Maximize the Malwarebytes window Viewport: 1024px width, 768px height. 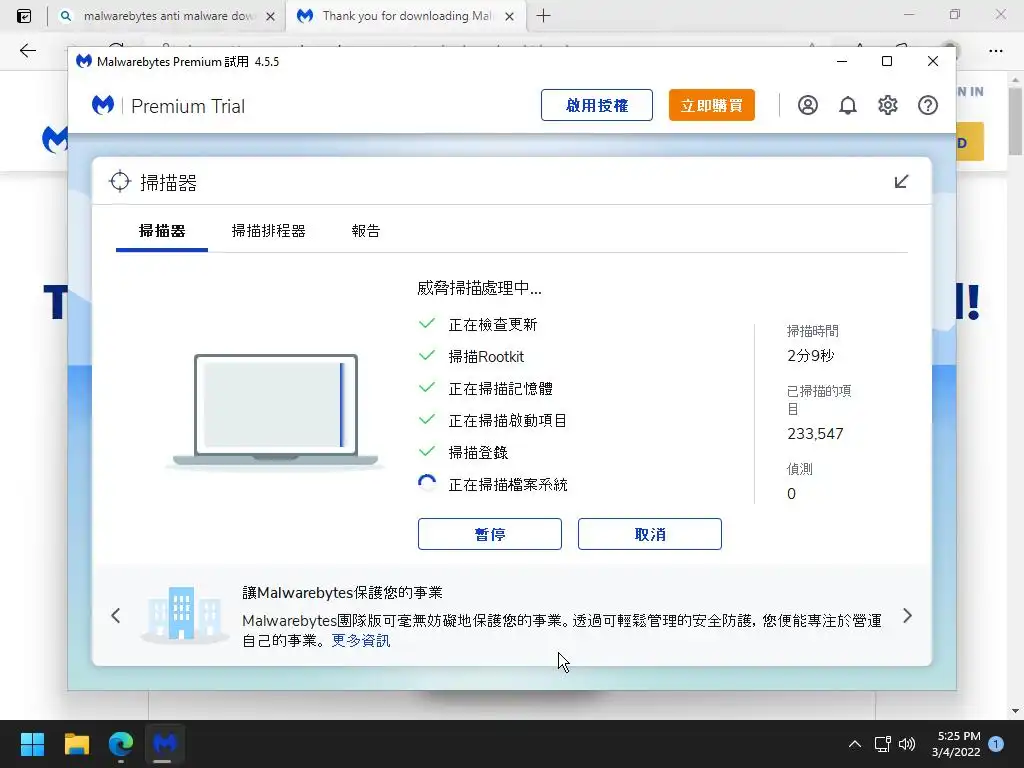click(887, 61)
